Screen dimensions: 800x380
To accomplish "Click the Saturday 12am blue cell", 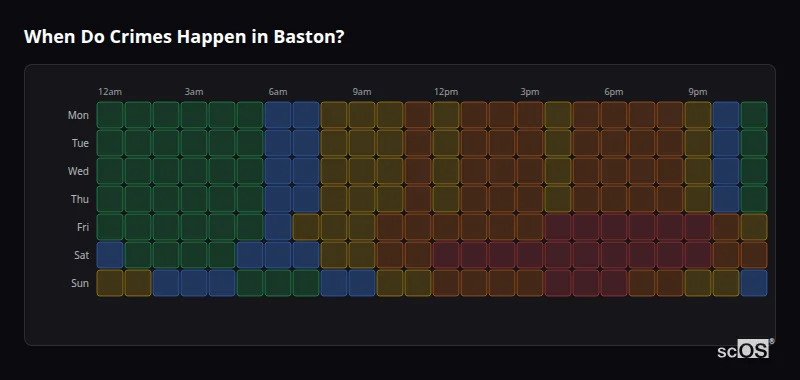I will click(x=110, y=255).
